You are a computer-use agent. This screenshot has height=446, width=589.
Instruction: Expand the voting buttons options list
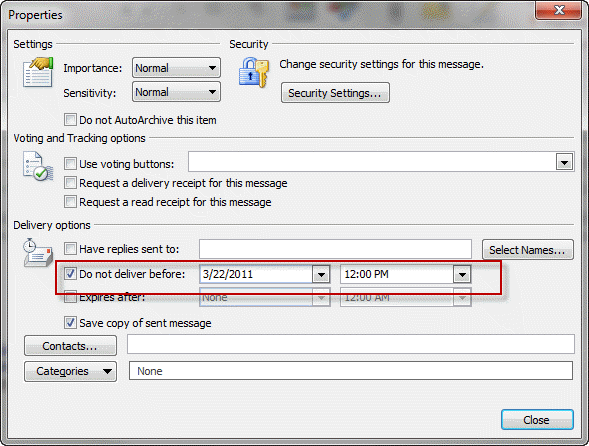(564, 163)
